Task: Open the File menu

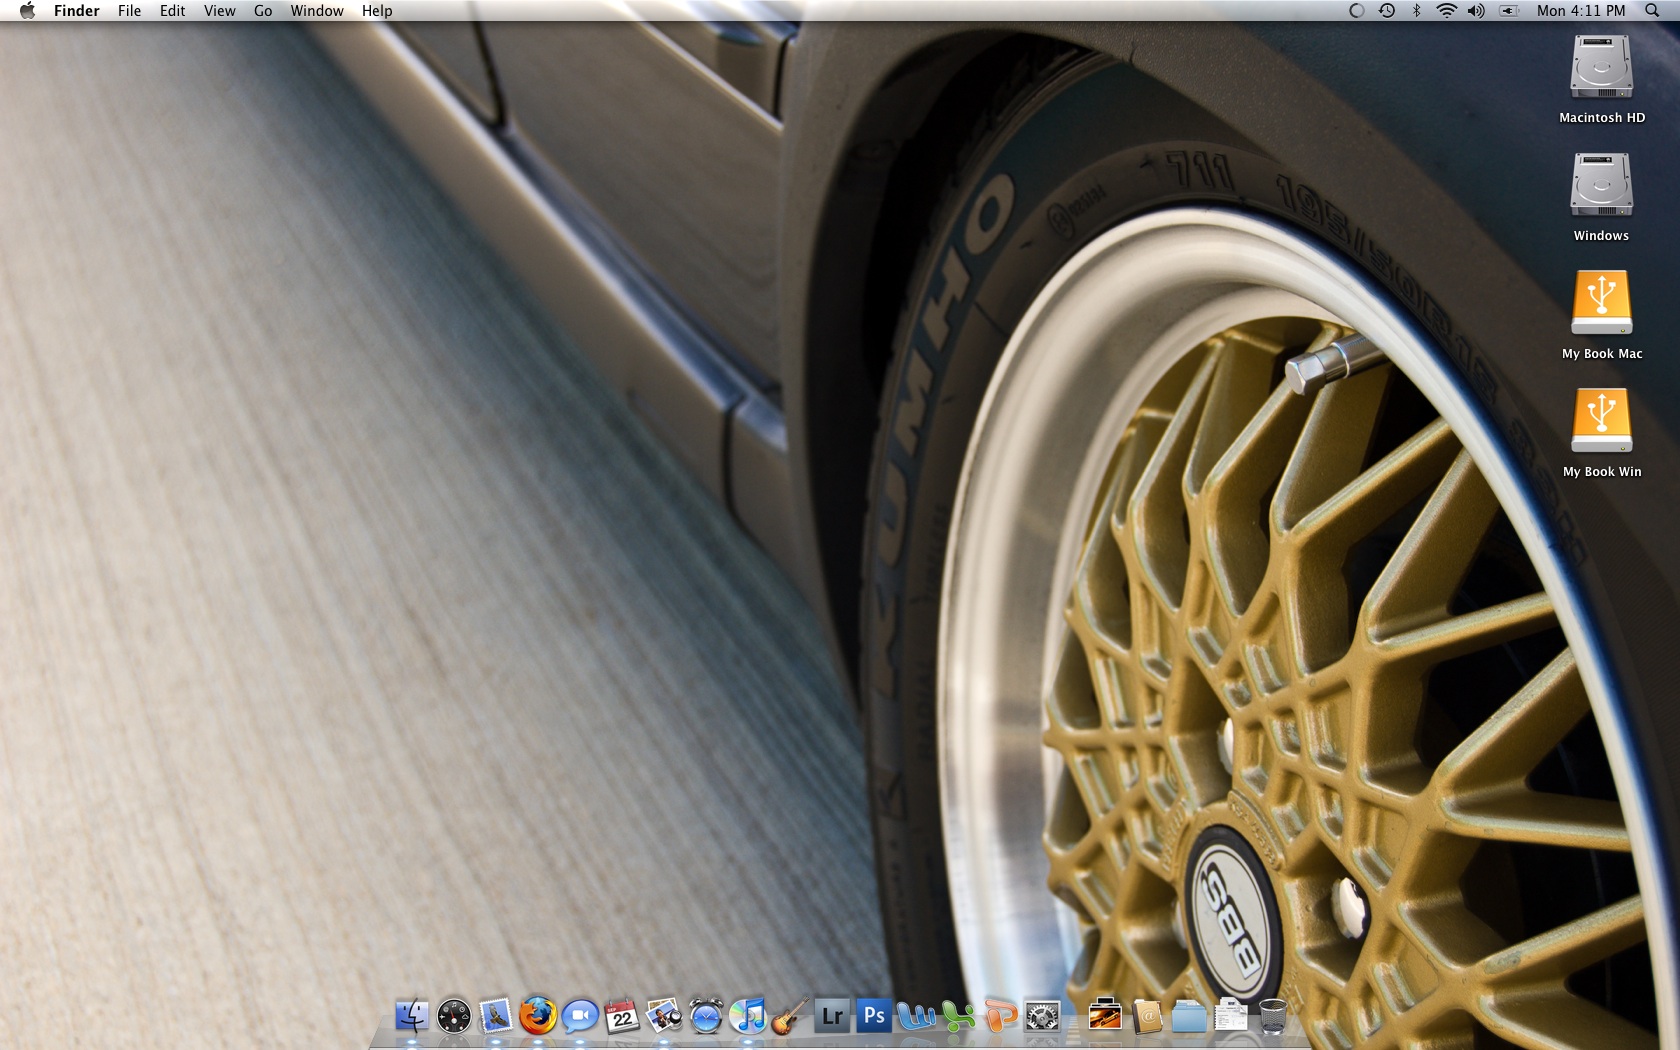Action: point(129,11)
